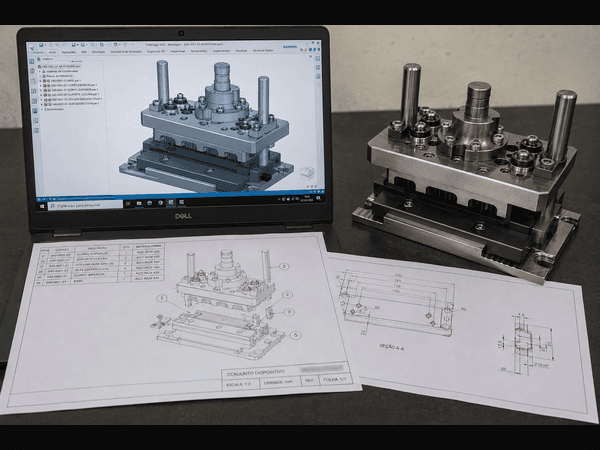Toggle visibility of CORPO SUPERIOR part
Image resolution: width=600 pixels, height=450 pixels.
coord(46,90)
